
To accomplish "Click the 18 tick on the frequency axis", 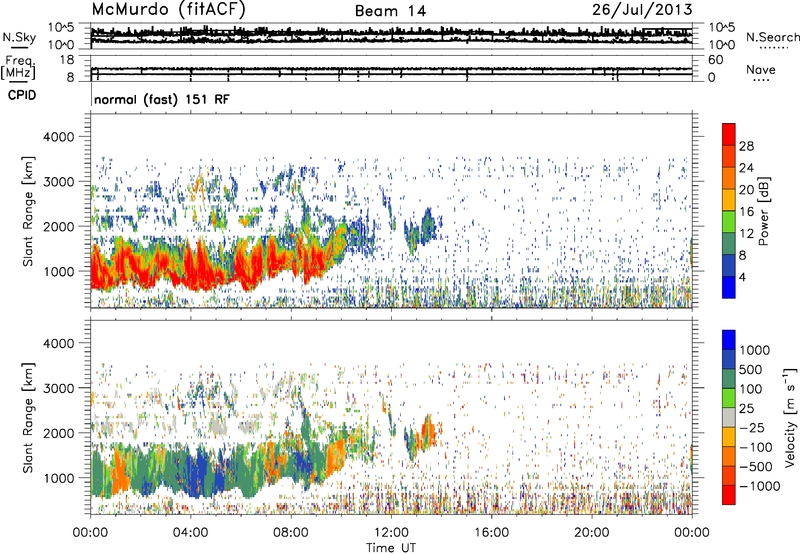I will [67, 60].
